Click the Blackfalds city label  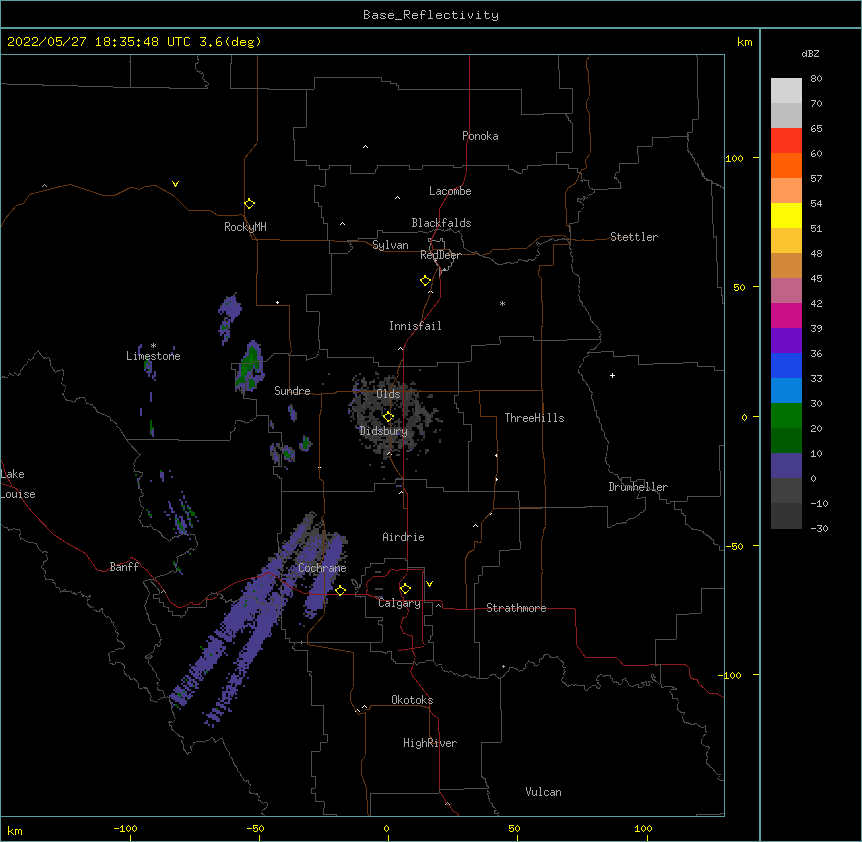click(441, 223)
